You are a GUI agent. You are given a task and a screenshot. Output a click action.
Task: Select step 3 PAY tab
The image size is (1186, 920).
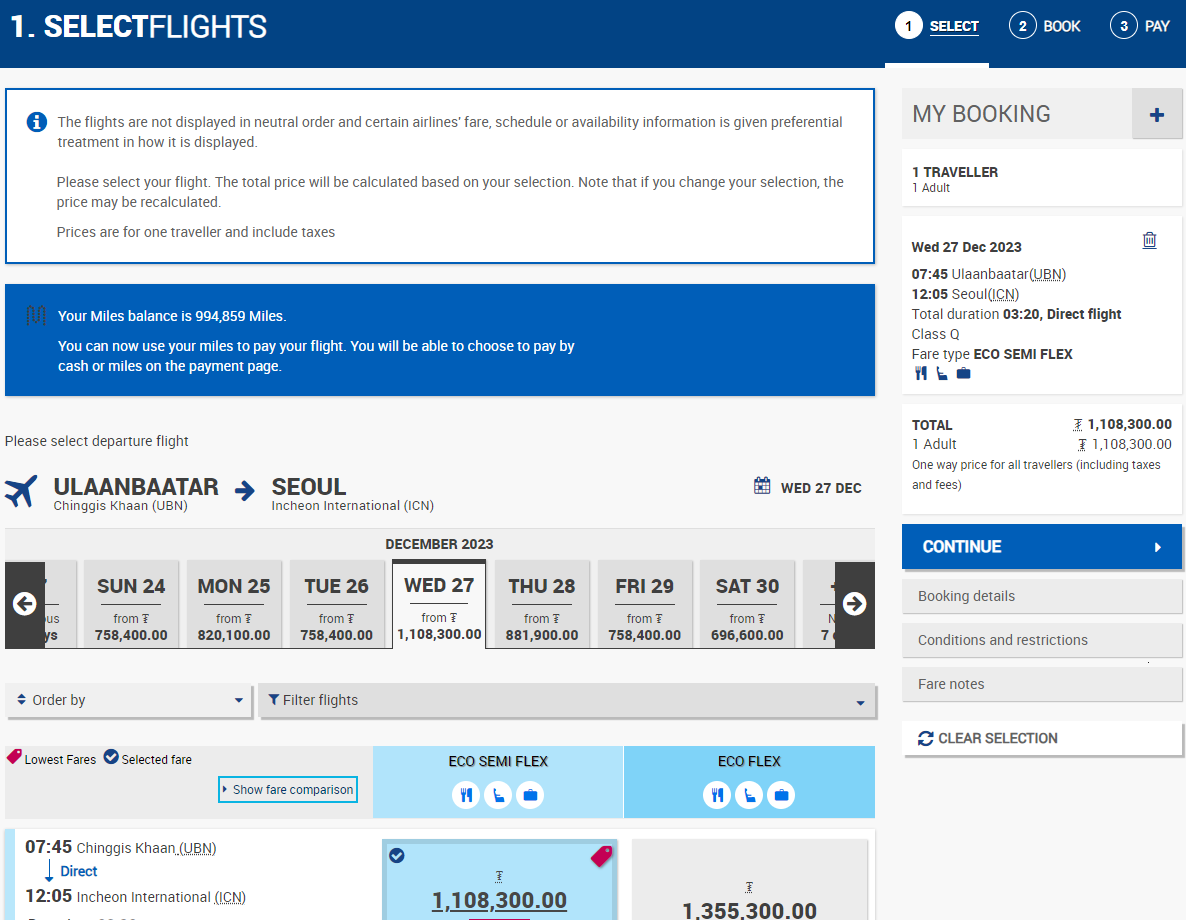point(1140,26)
